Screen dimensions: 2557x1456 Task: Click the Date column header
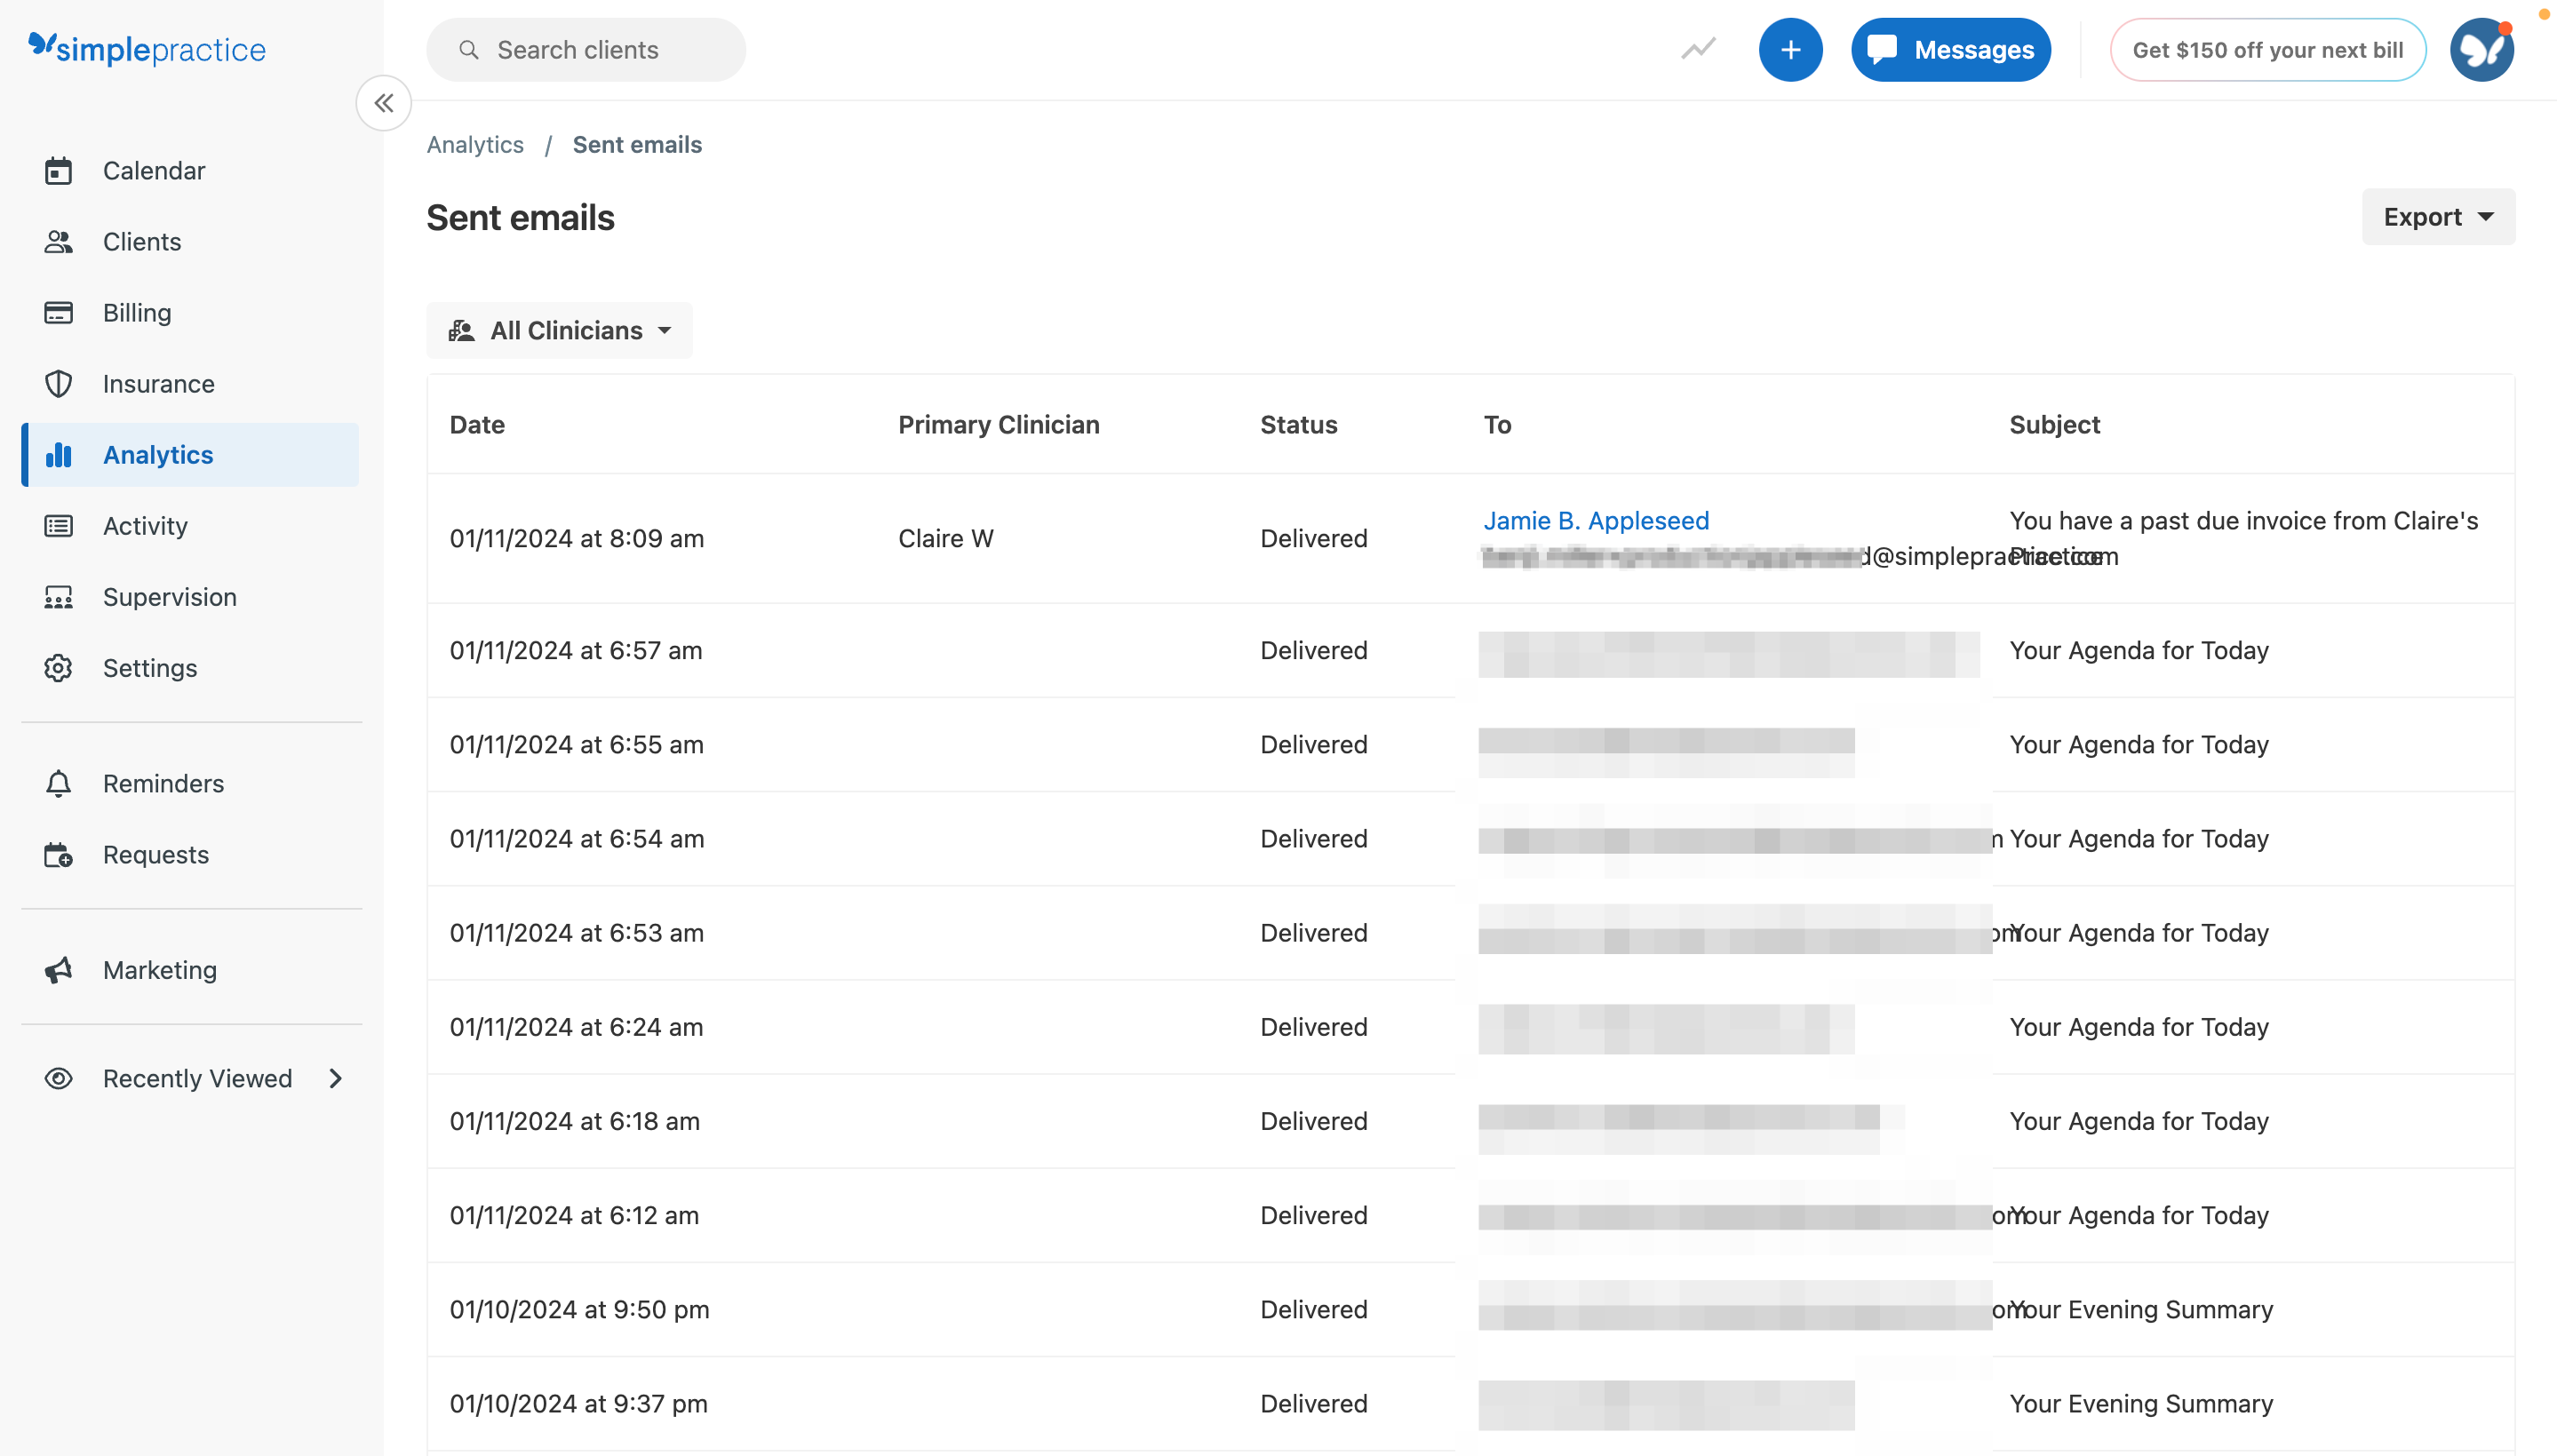[x=477, y=425]
